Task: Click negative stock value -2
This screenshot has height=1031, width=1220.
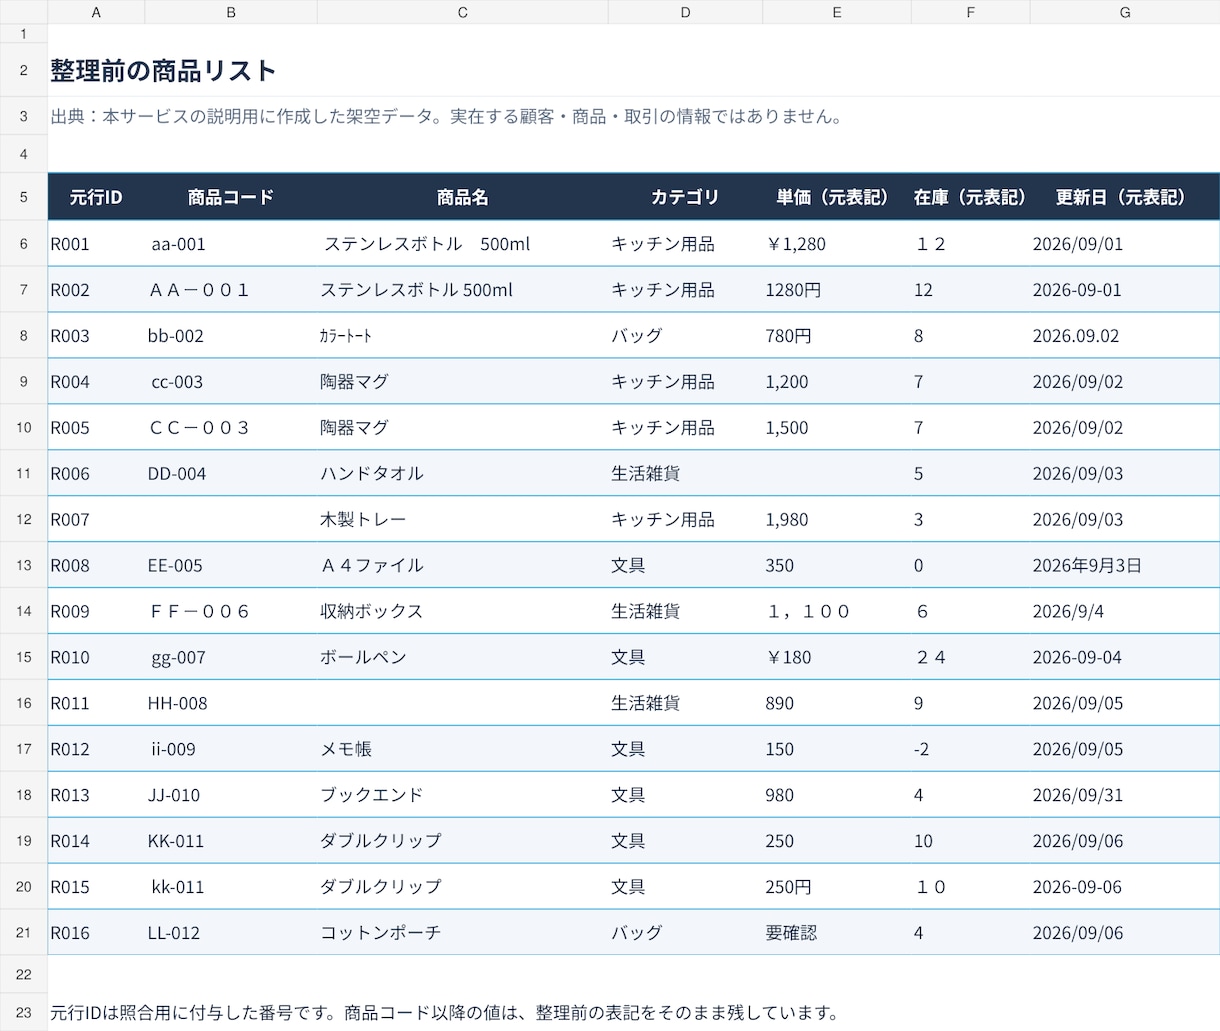Action: tap(971, 749)
